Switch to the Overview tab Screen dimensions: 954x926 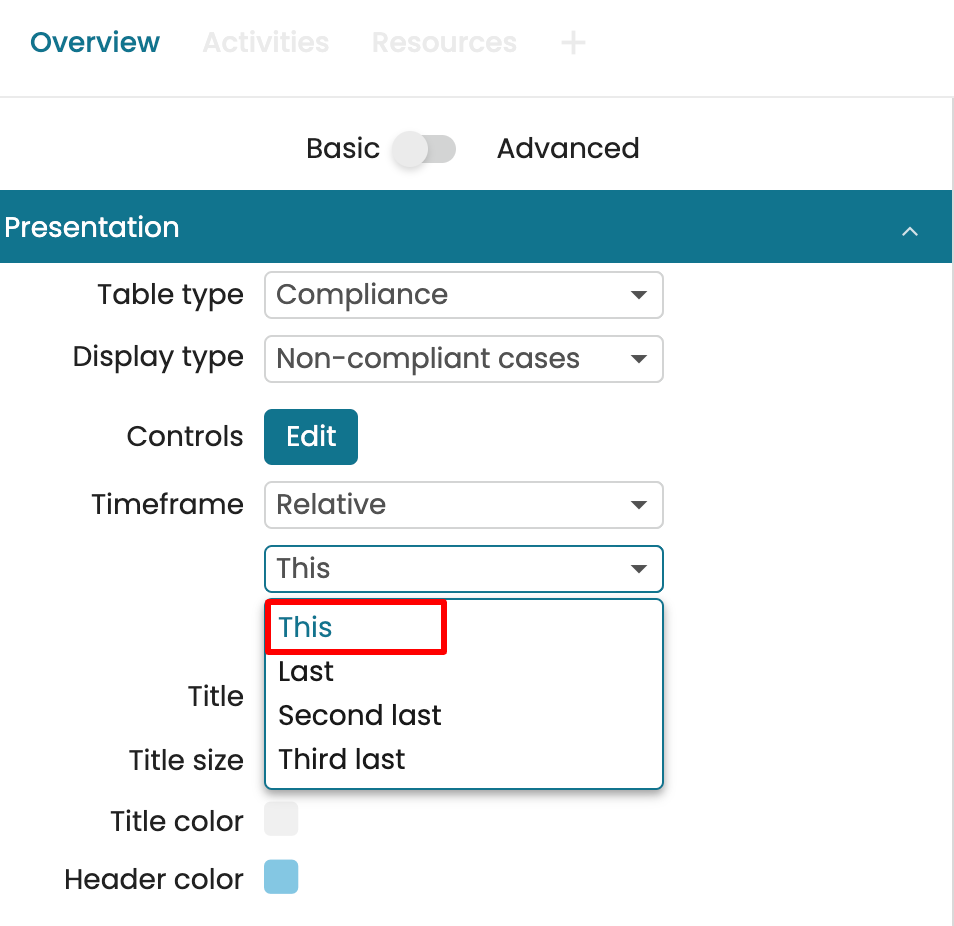(x=95, y=43)
